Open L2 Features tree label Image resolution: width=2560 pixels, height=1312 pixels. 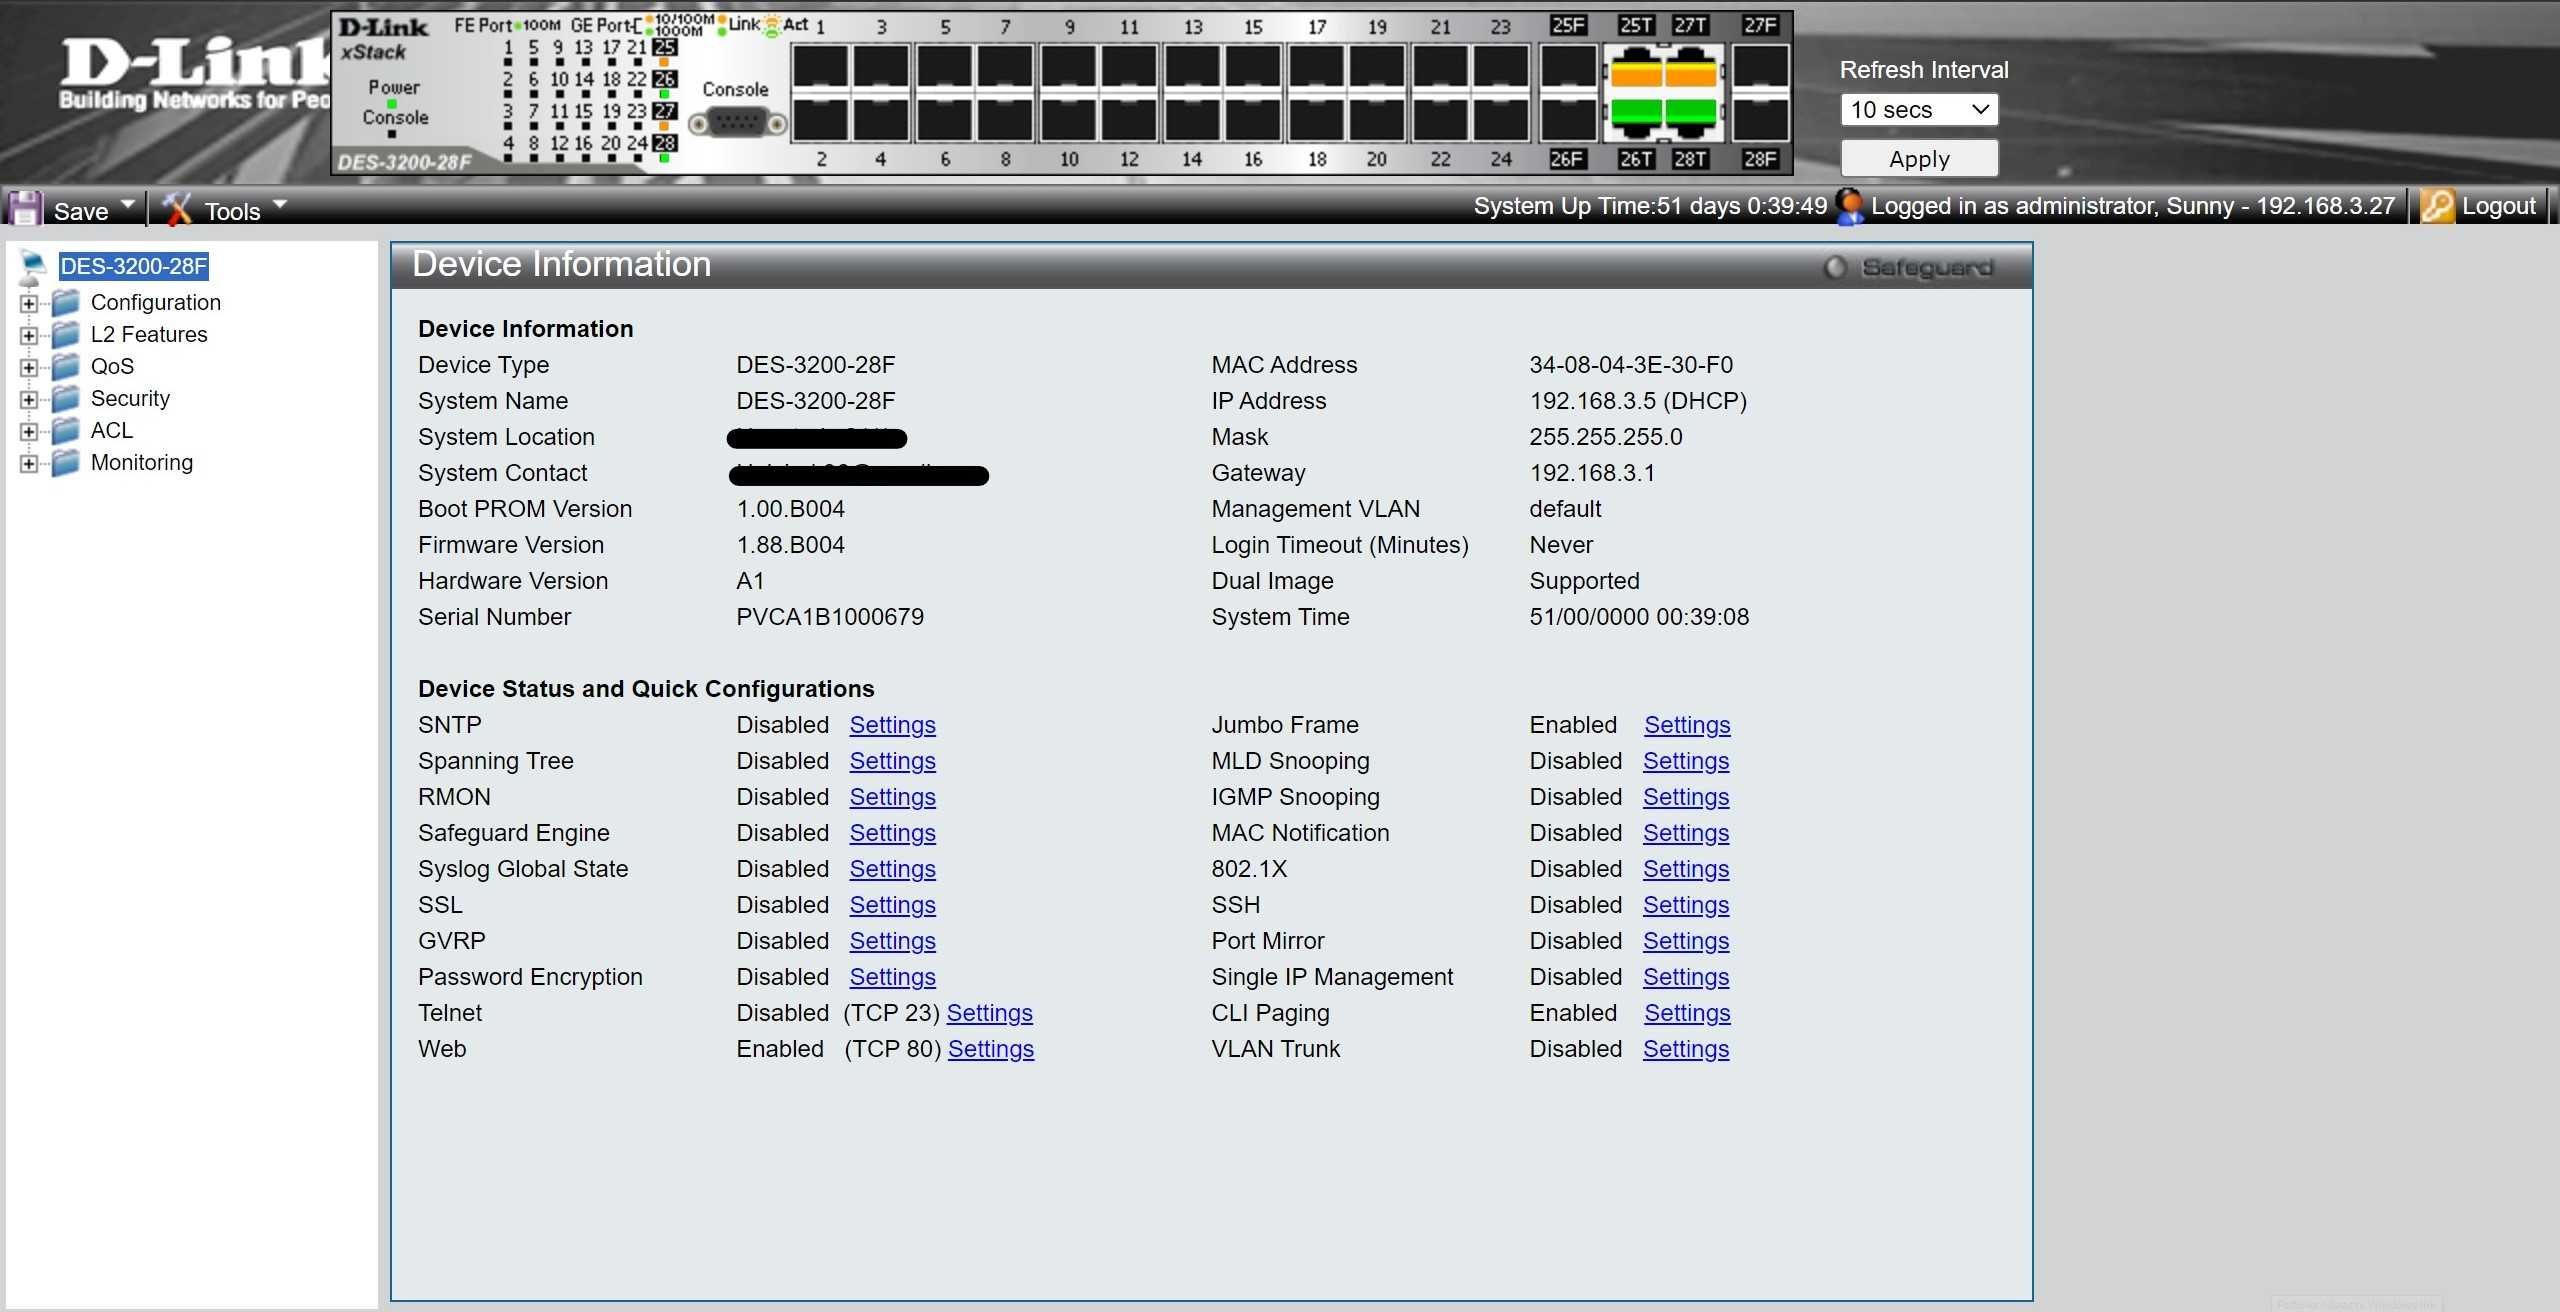(x=149, y=334)
